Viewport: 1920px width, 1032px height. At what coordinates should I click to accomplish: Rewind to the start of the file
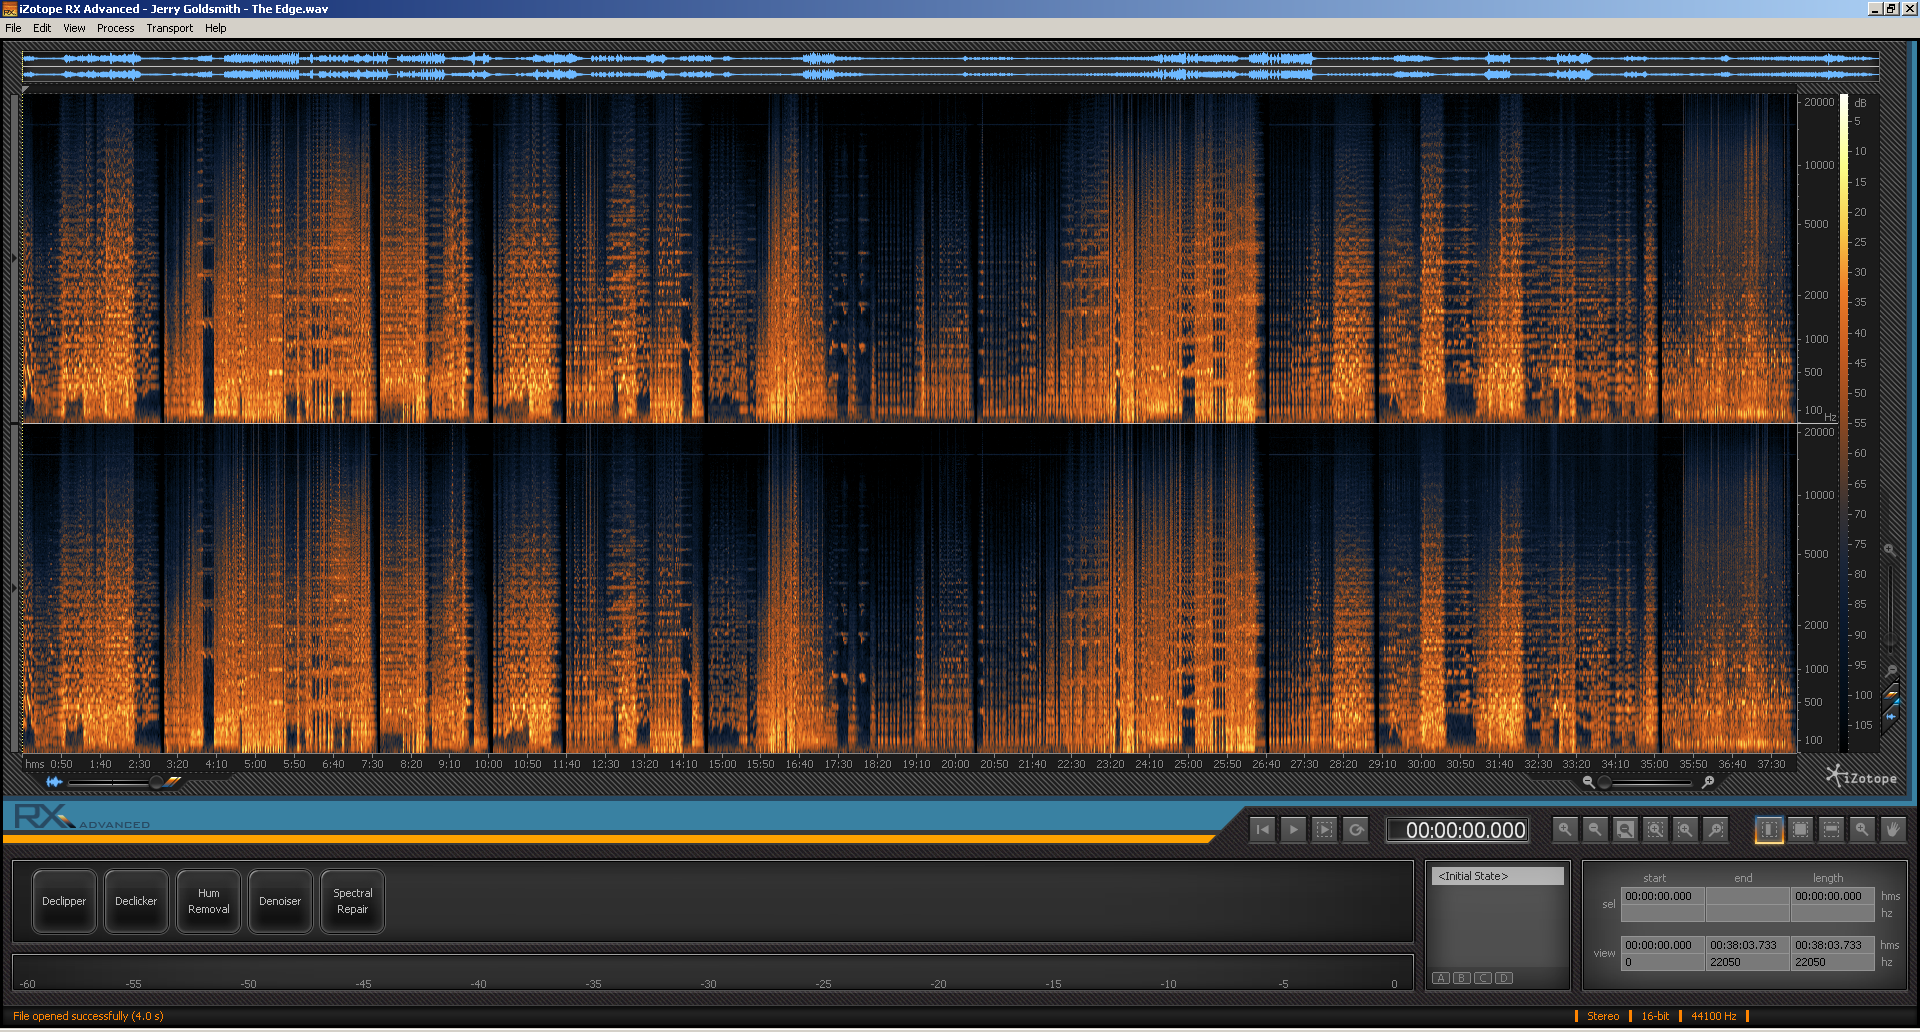[x=1263, y=829]
